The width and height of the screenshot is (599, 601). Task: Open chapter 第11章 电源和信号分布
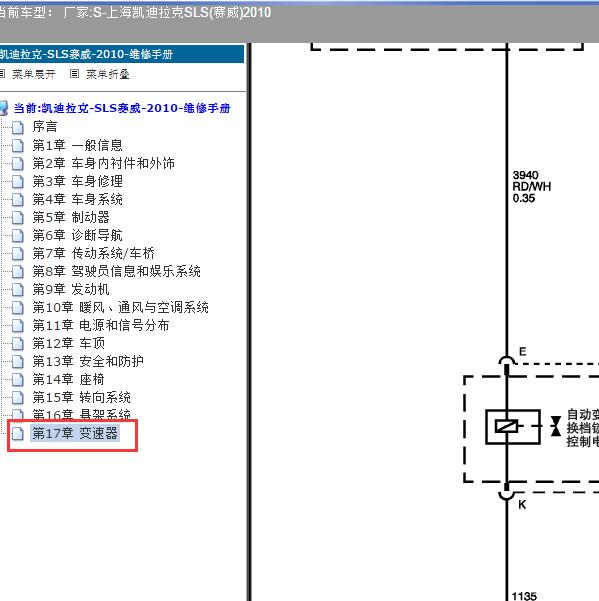point(101,325)
